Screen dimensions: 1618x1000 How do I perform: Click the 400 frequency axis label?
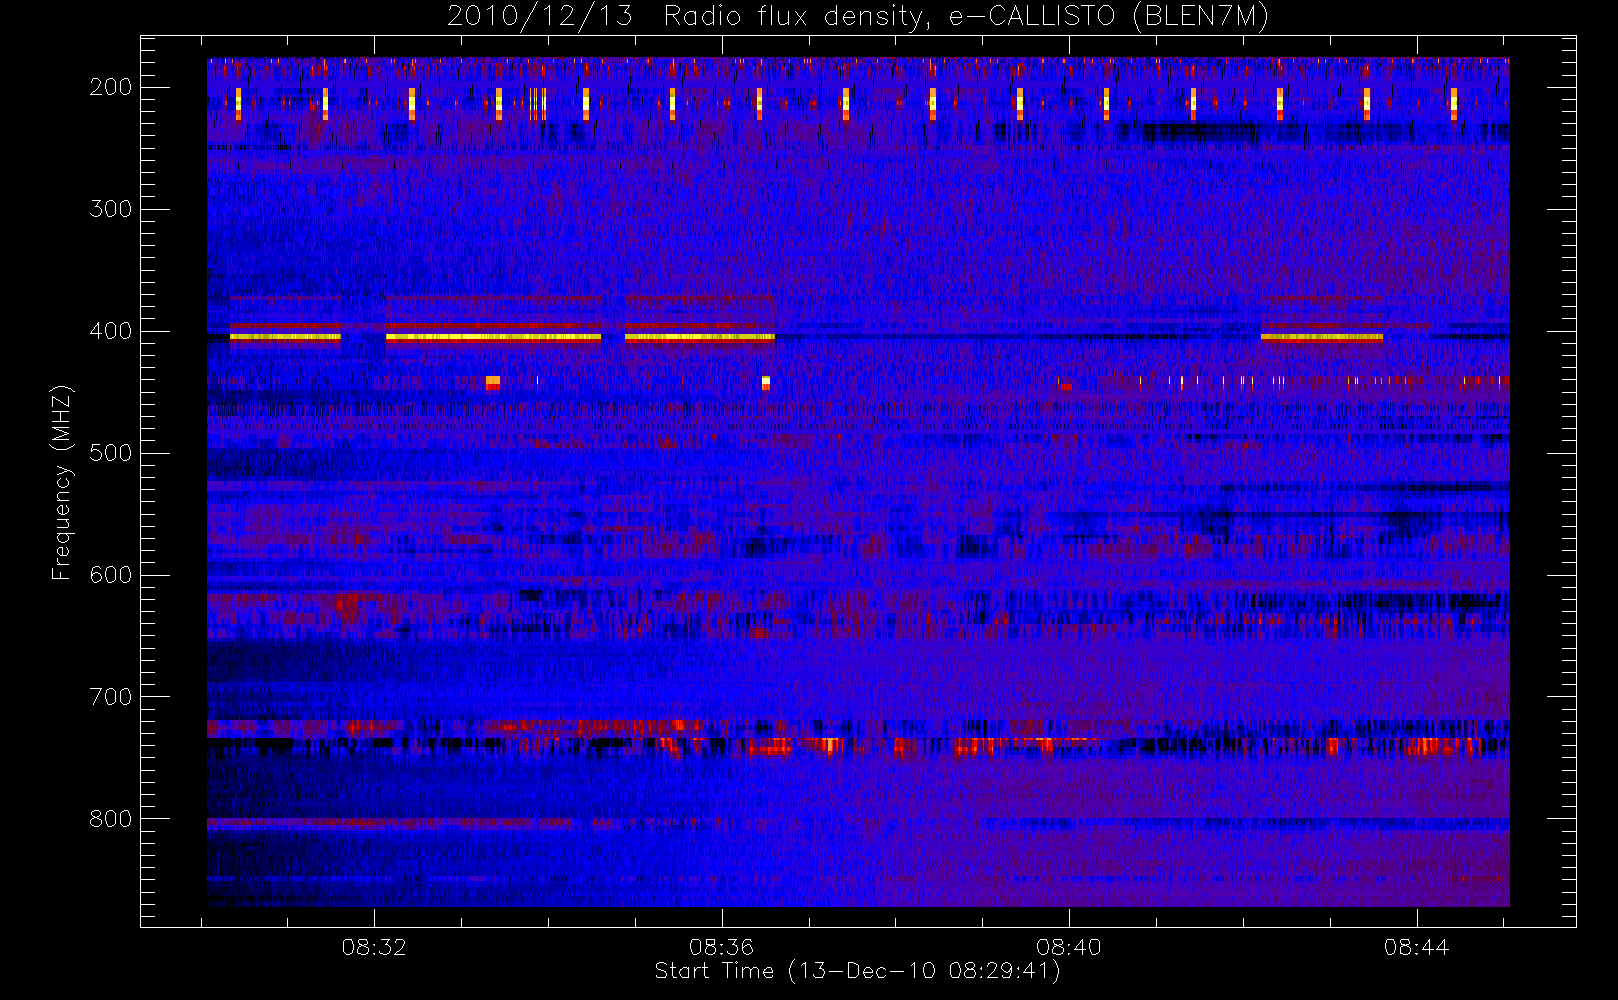(x=110, y=331)
